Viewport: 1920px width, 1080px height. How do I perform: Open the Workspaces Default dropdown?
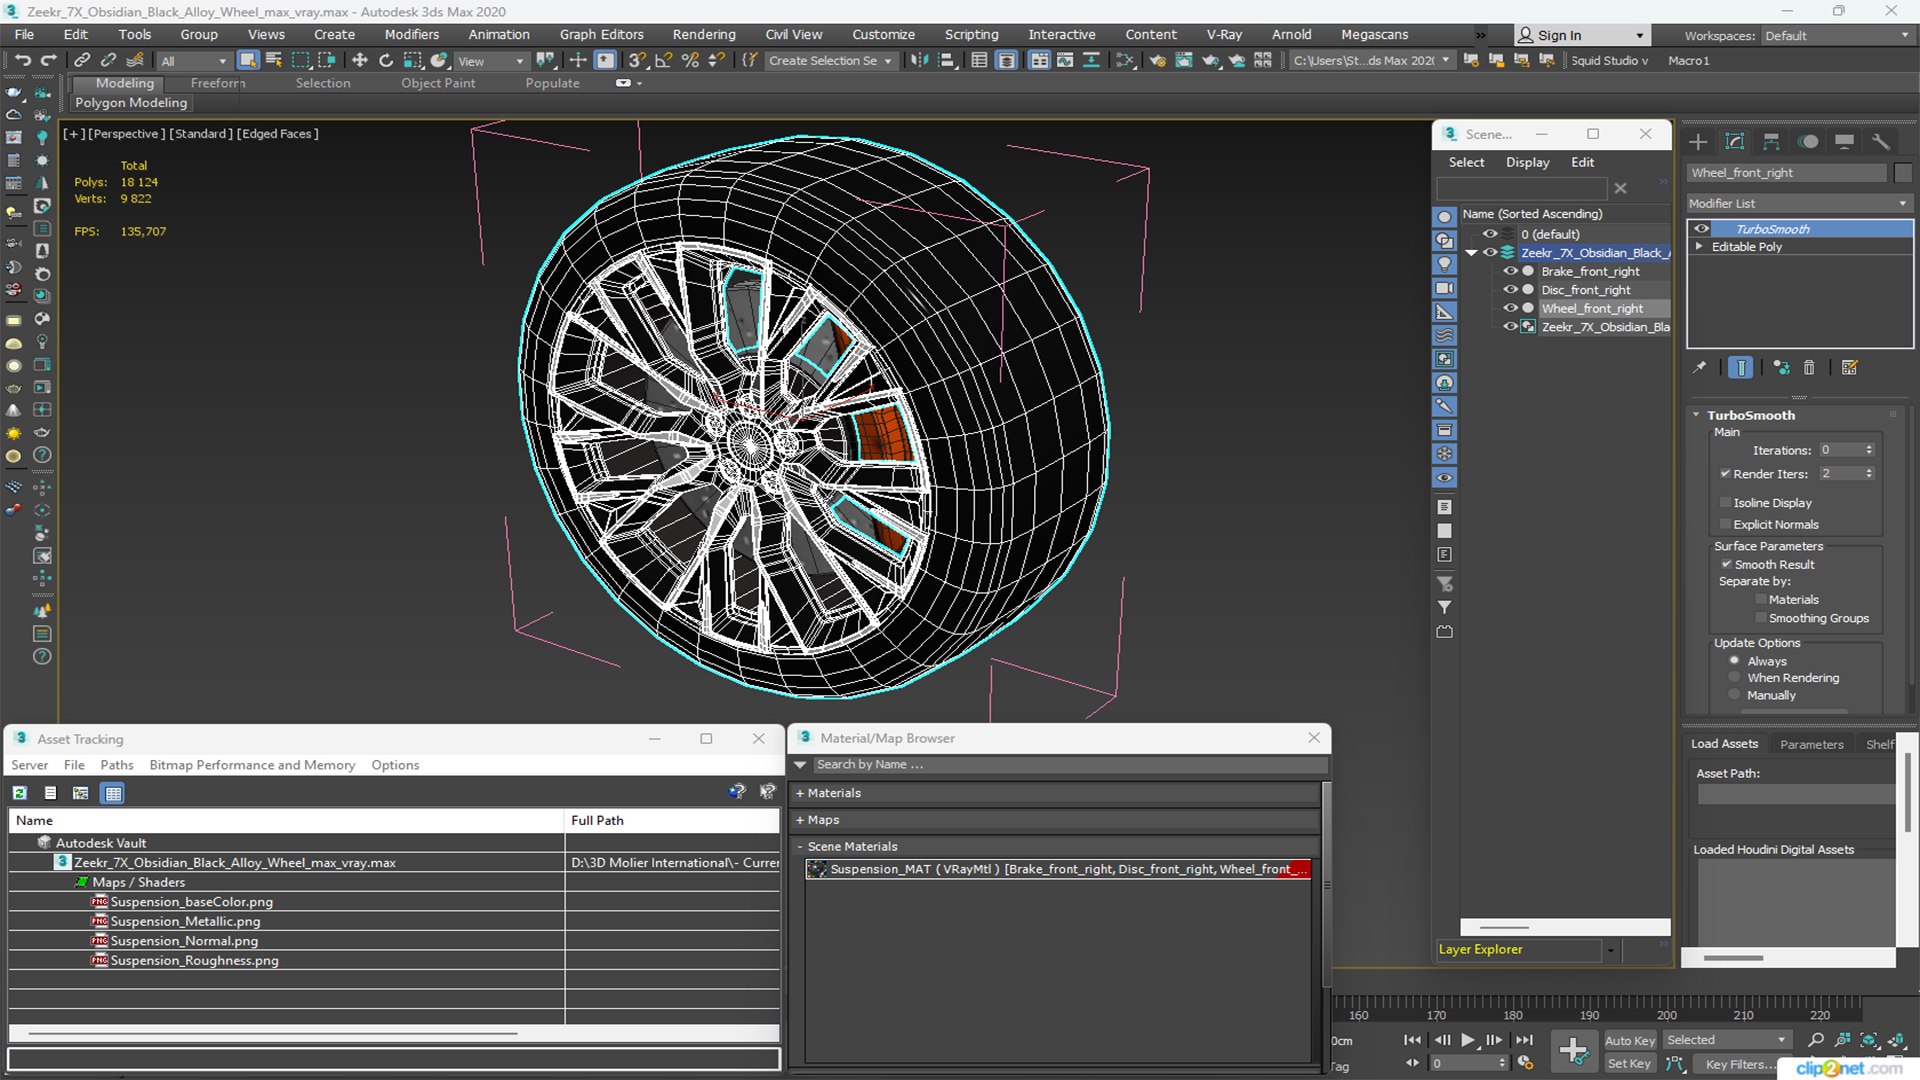[1836, 36]
